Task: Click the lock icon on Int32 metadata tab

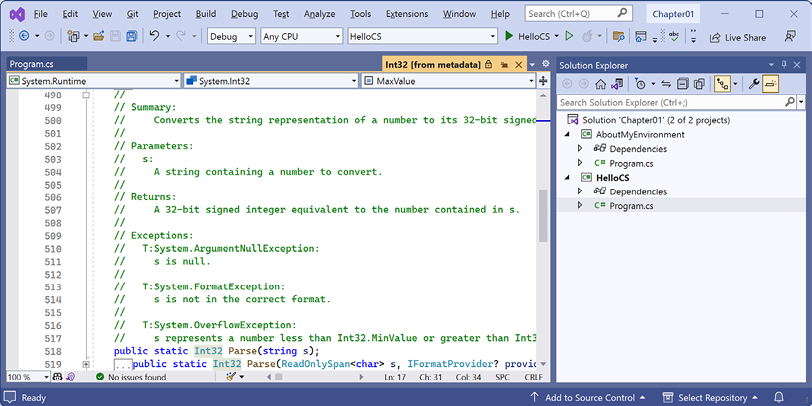Action: [488, 65]
